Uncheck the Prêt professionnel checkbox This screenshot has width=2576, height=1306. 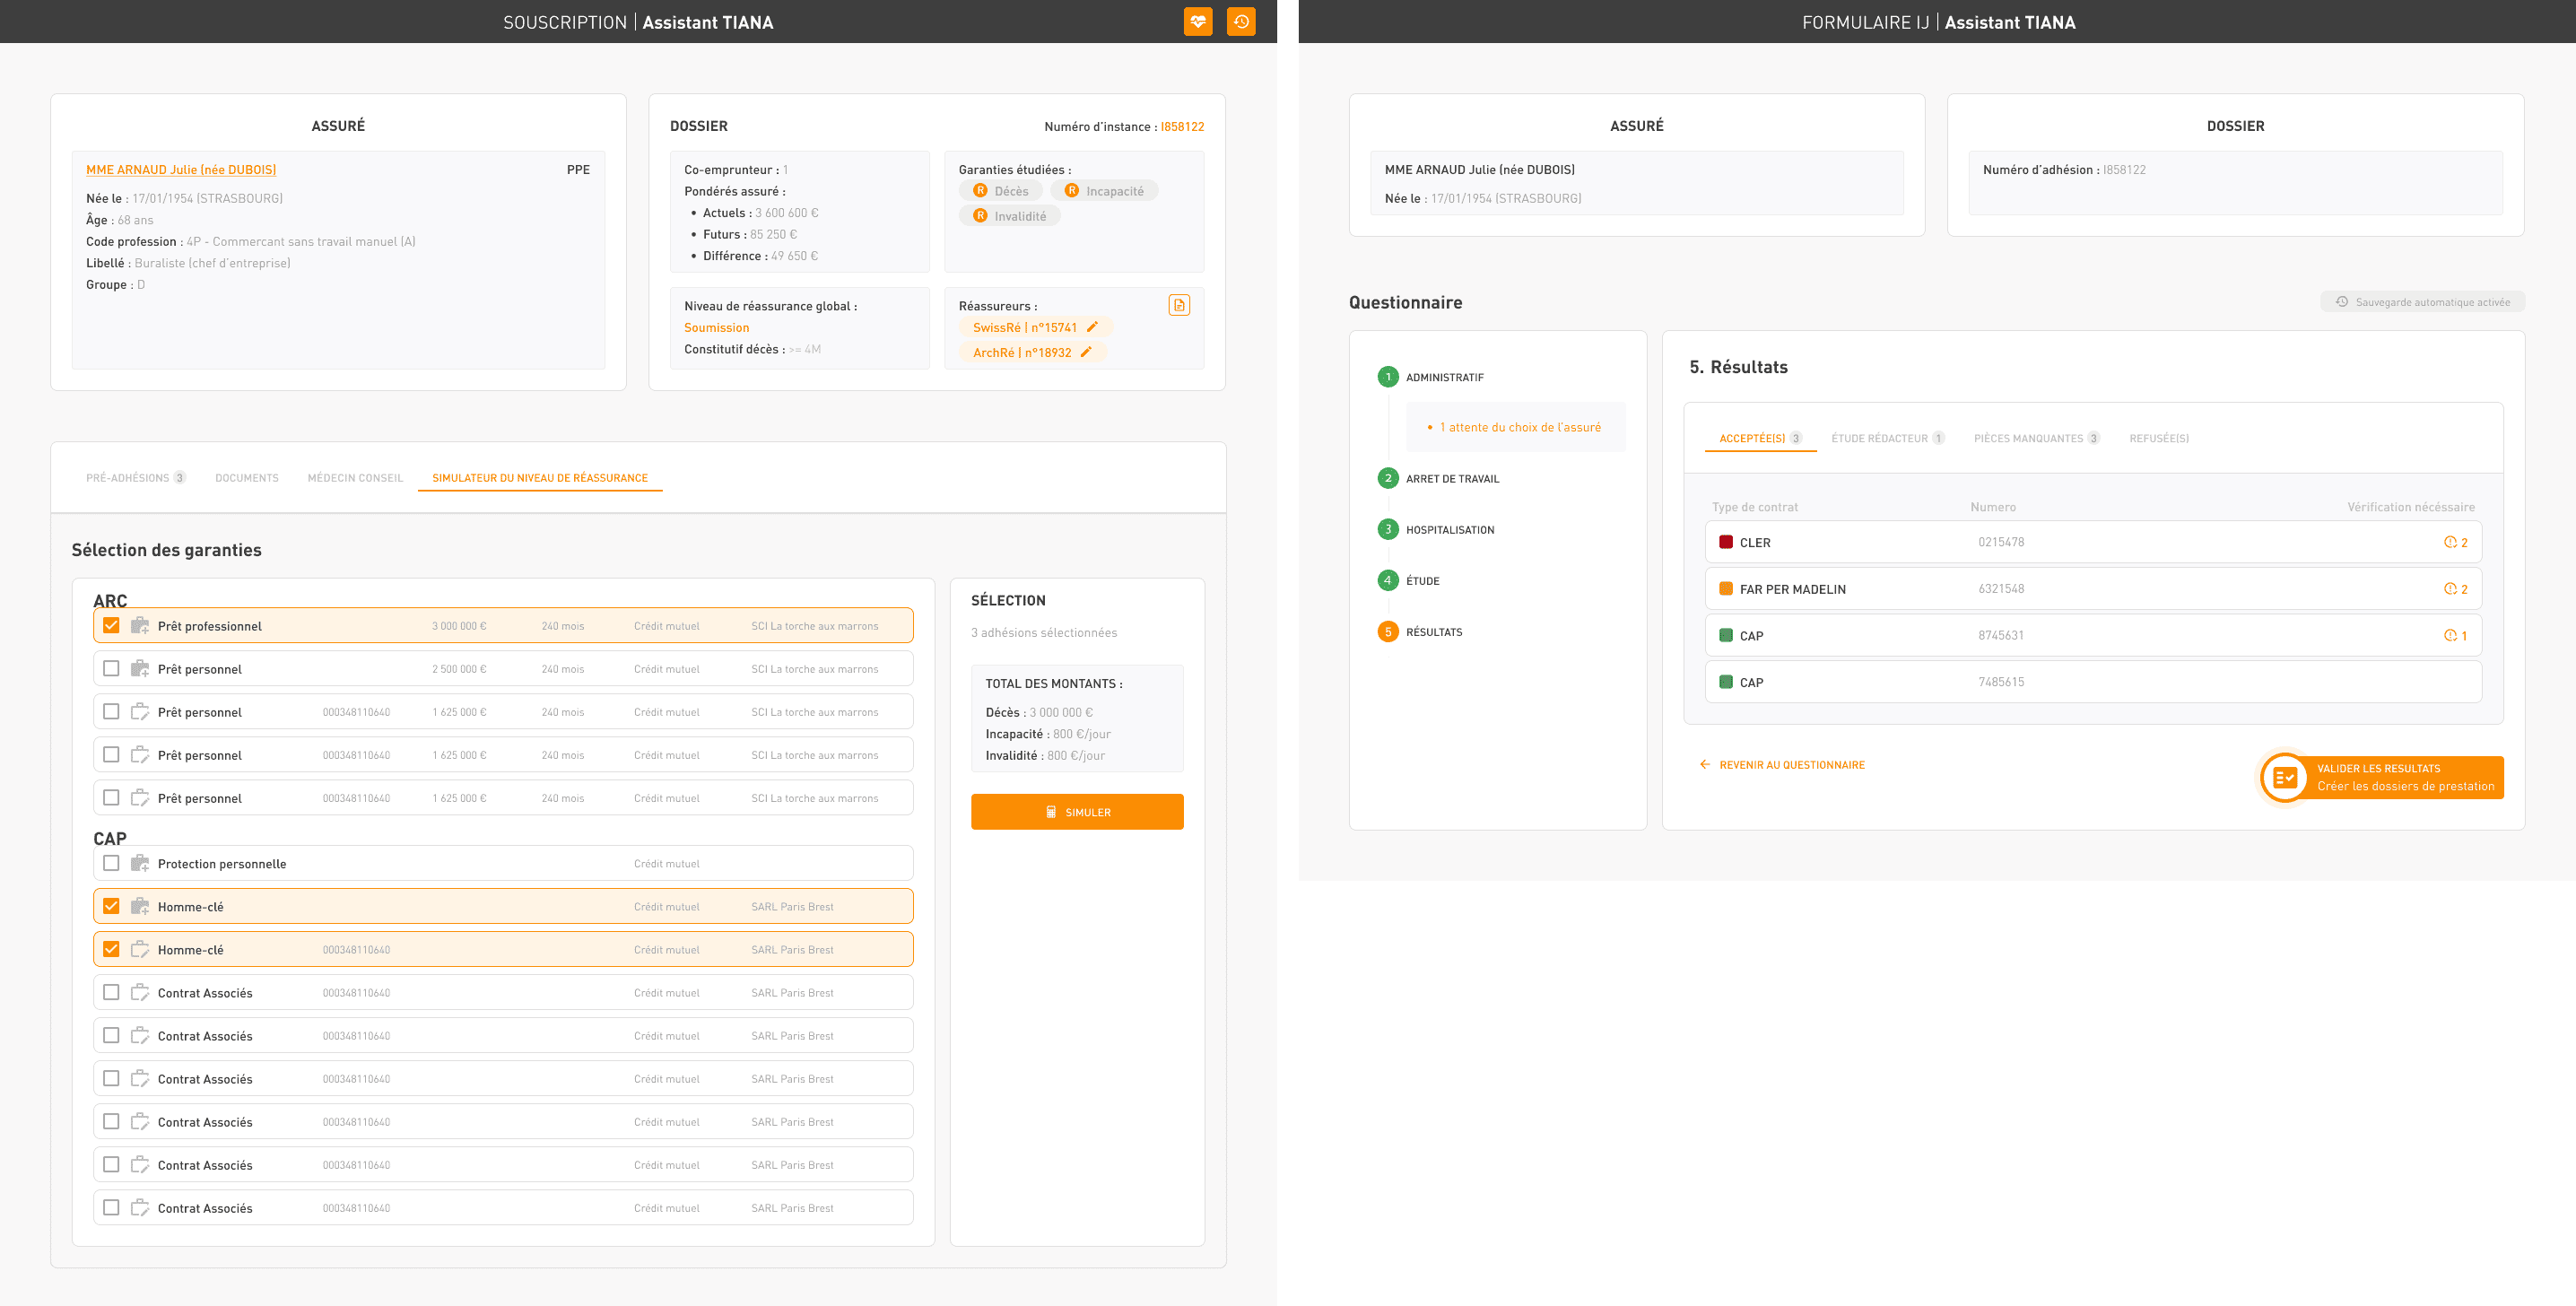pos(111,626)
